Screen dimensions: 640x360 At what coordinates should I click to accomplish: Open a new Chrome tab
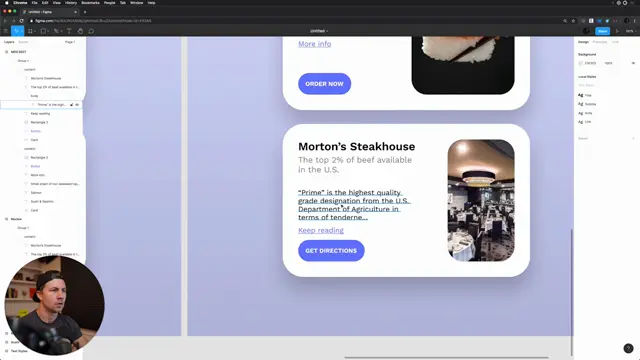(85, 12)
